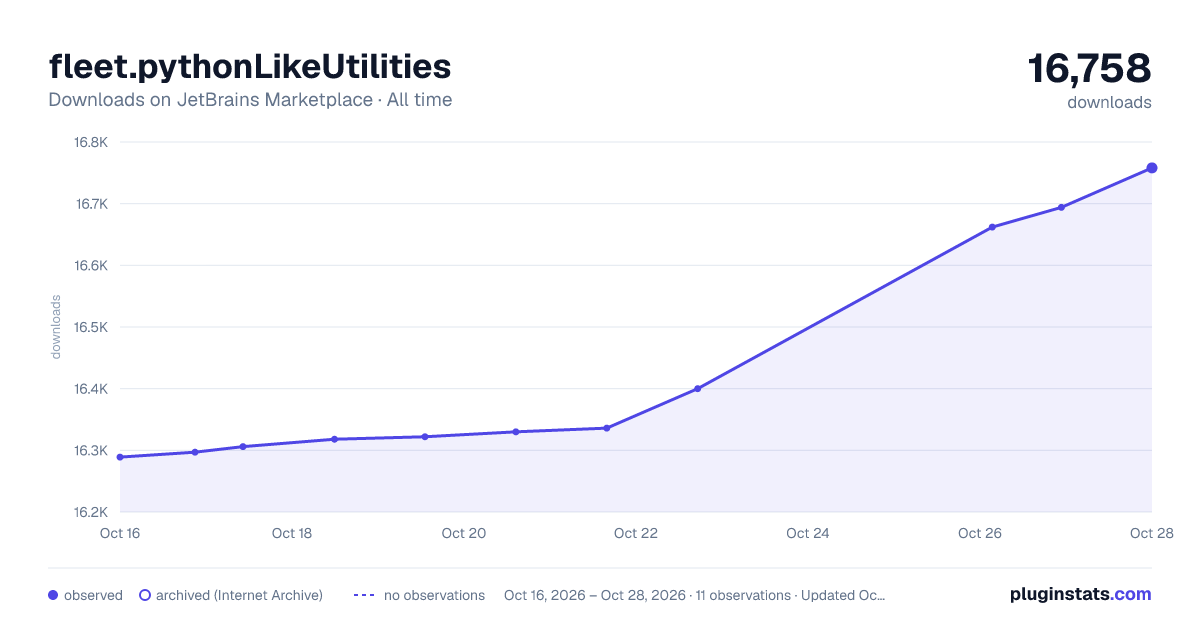Click the 16.4K y-axis label

pyautogui.click(x=91, y=389)
